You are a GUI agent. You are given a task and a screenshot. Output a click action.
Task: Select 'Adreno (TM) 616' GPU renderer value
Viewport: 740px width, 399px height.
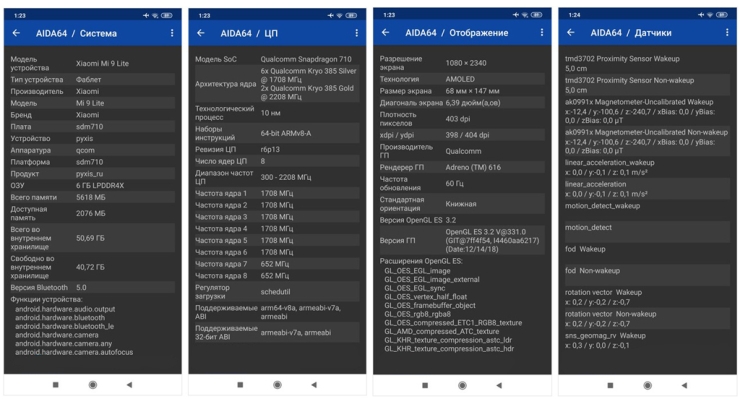[x=473, y=167]
